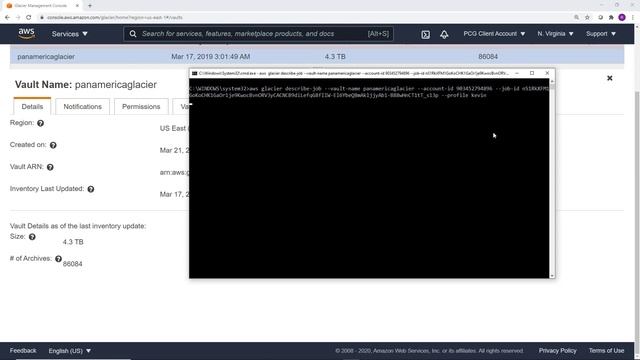Click the browser address bar URL
Screen dimensions: 640x360
click(x=114, y=18)
